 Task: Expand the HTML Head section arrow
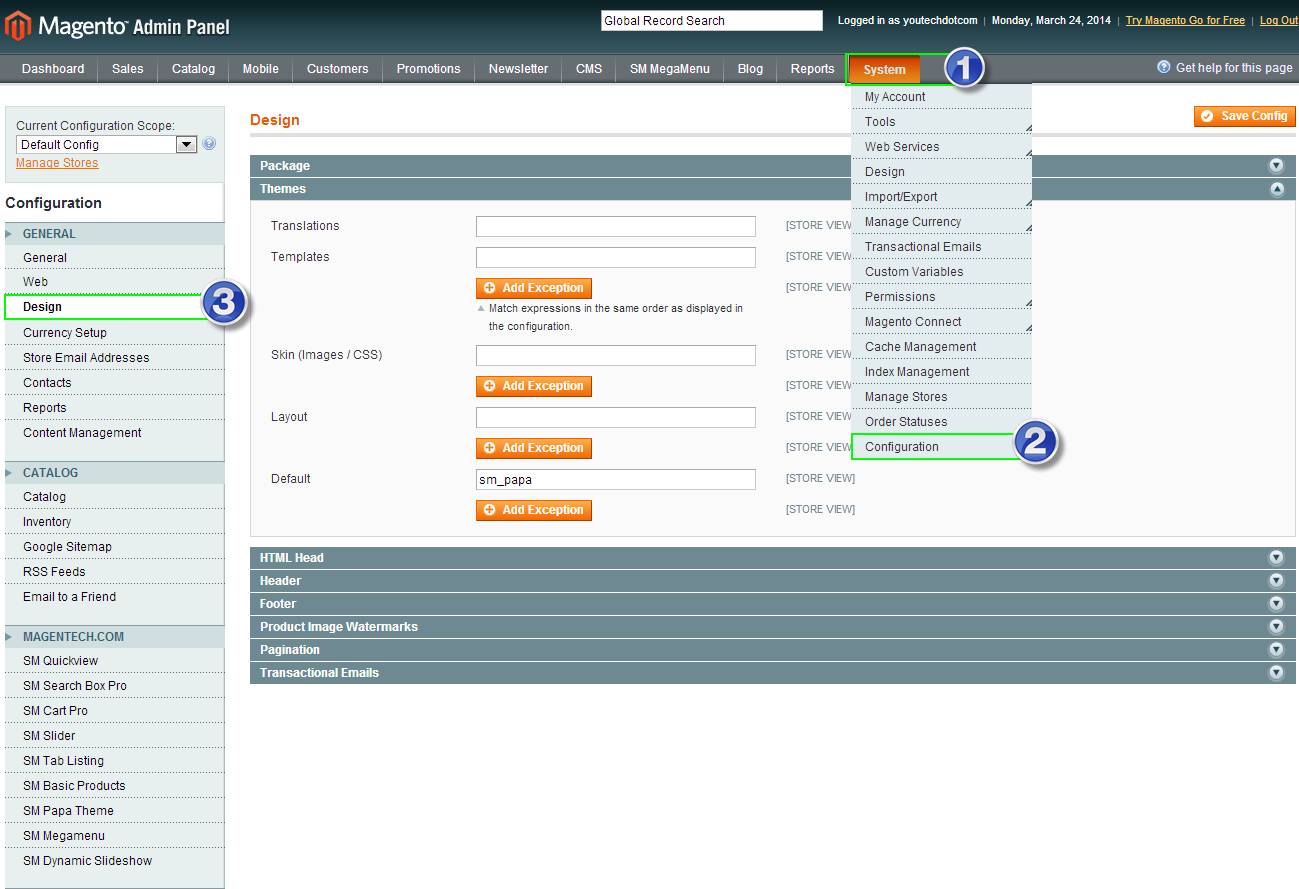pyautogui.click(x=1276, y=558)
